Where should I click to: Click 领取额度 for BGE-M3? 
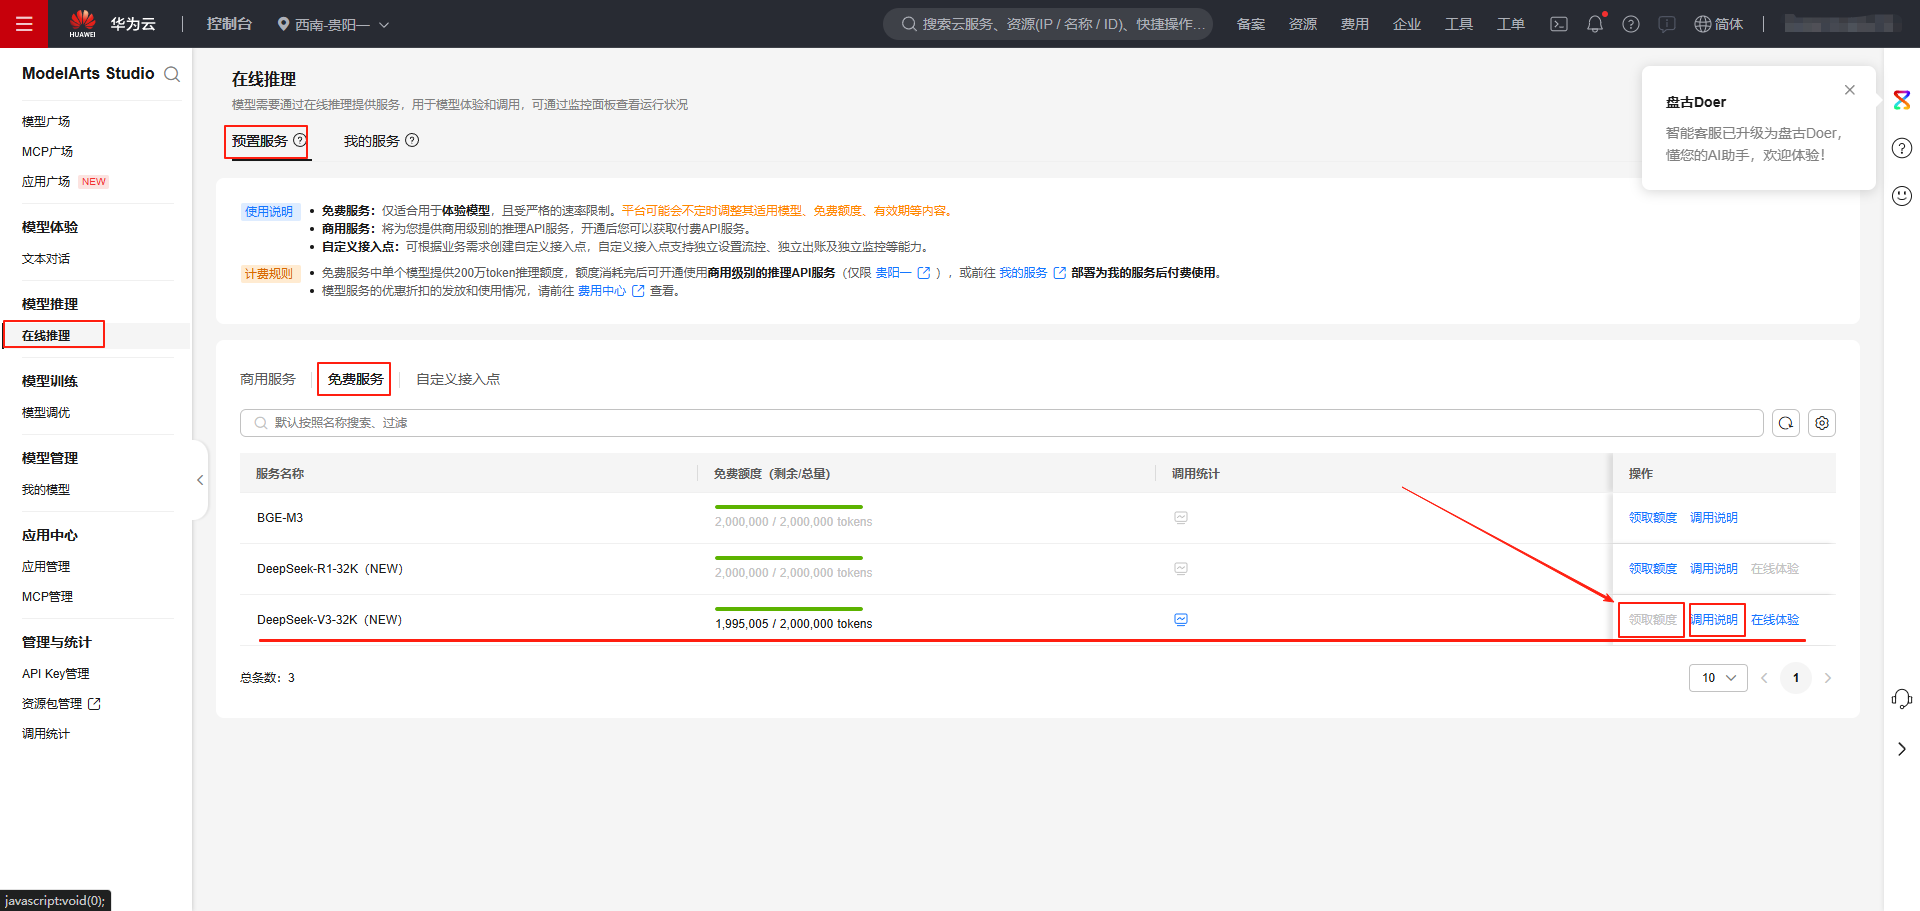pyautogui.click(x=1653, y=518)
